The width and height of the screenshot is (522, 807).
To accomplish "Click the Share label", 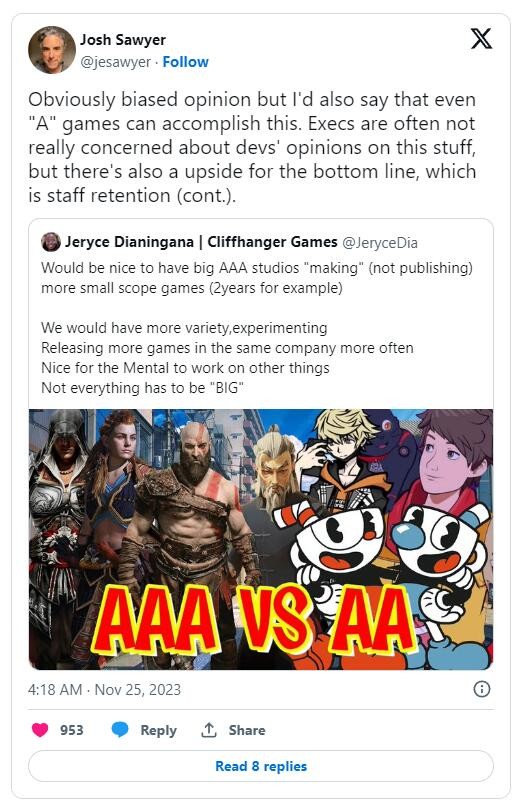I will tap(247, 730).
